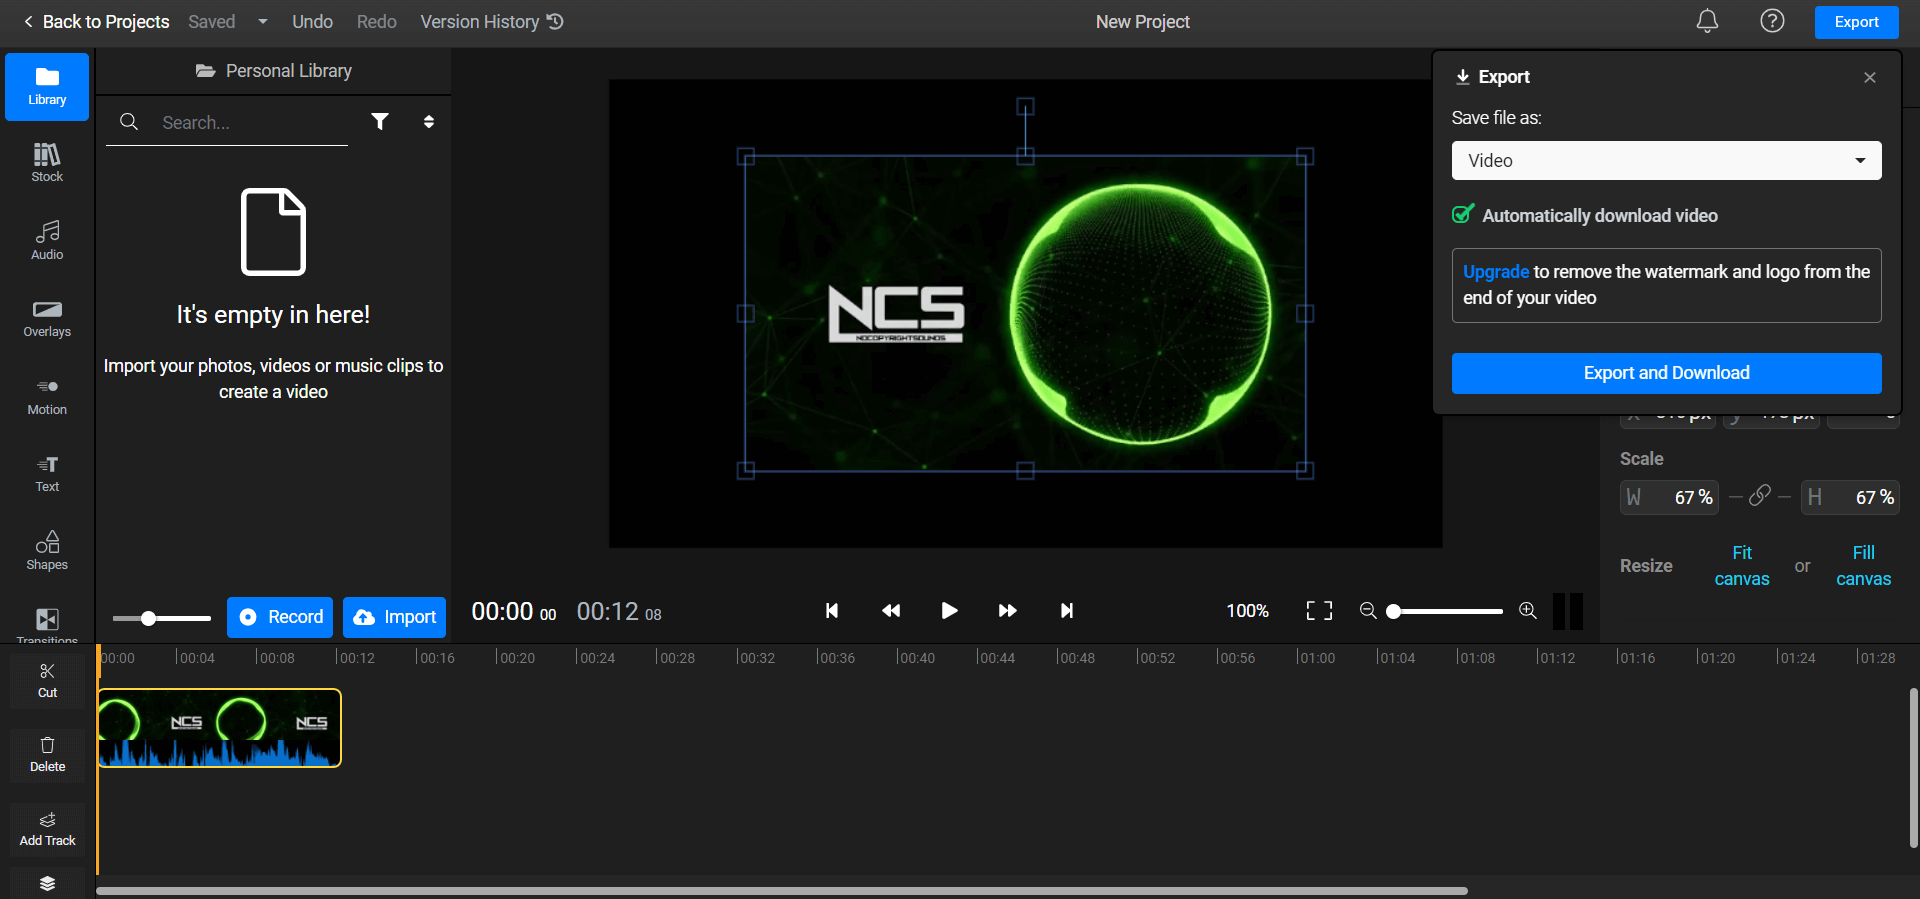Click Undo
Viewport: 1920px width, 899px height.
pos(312,21)
